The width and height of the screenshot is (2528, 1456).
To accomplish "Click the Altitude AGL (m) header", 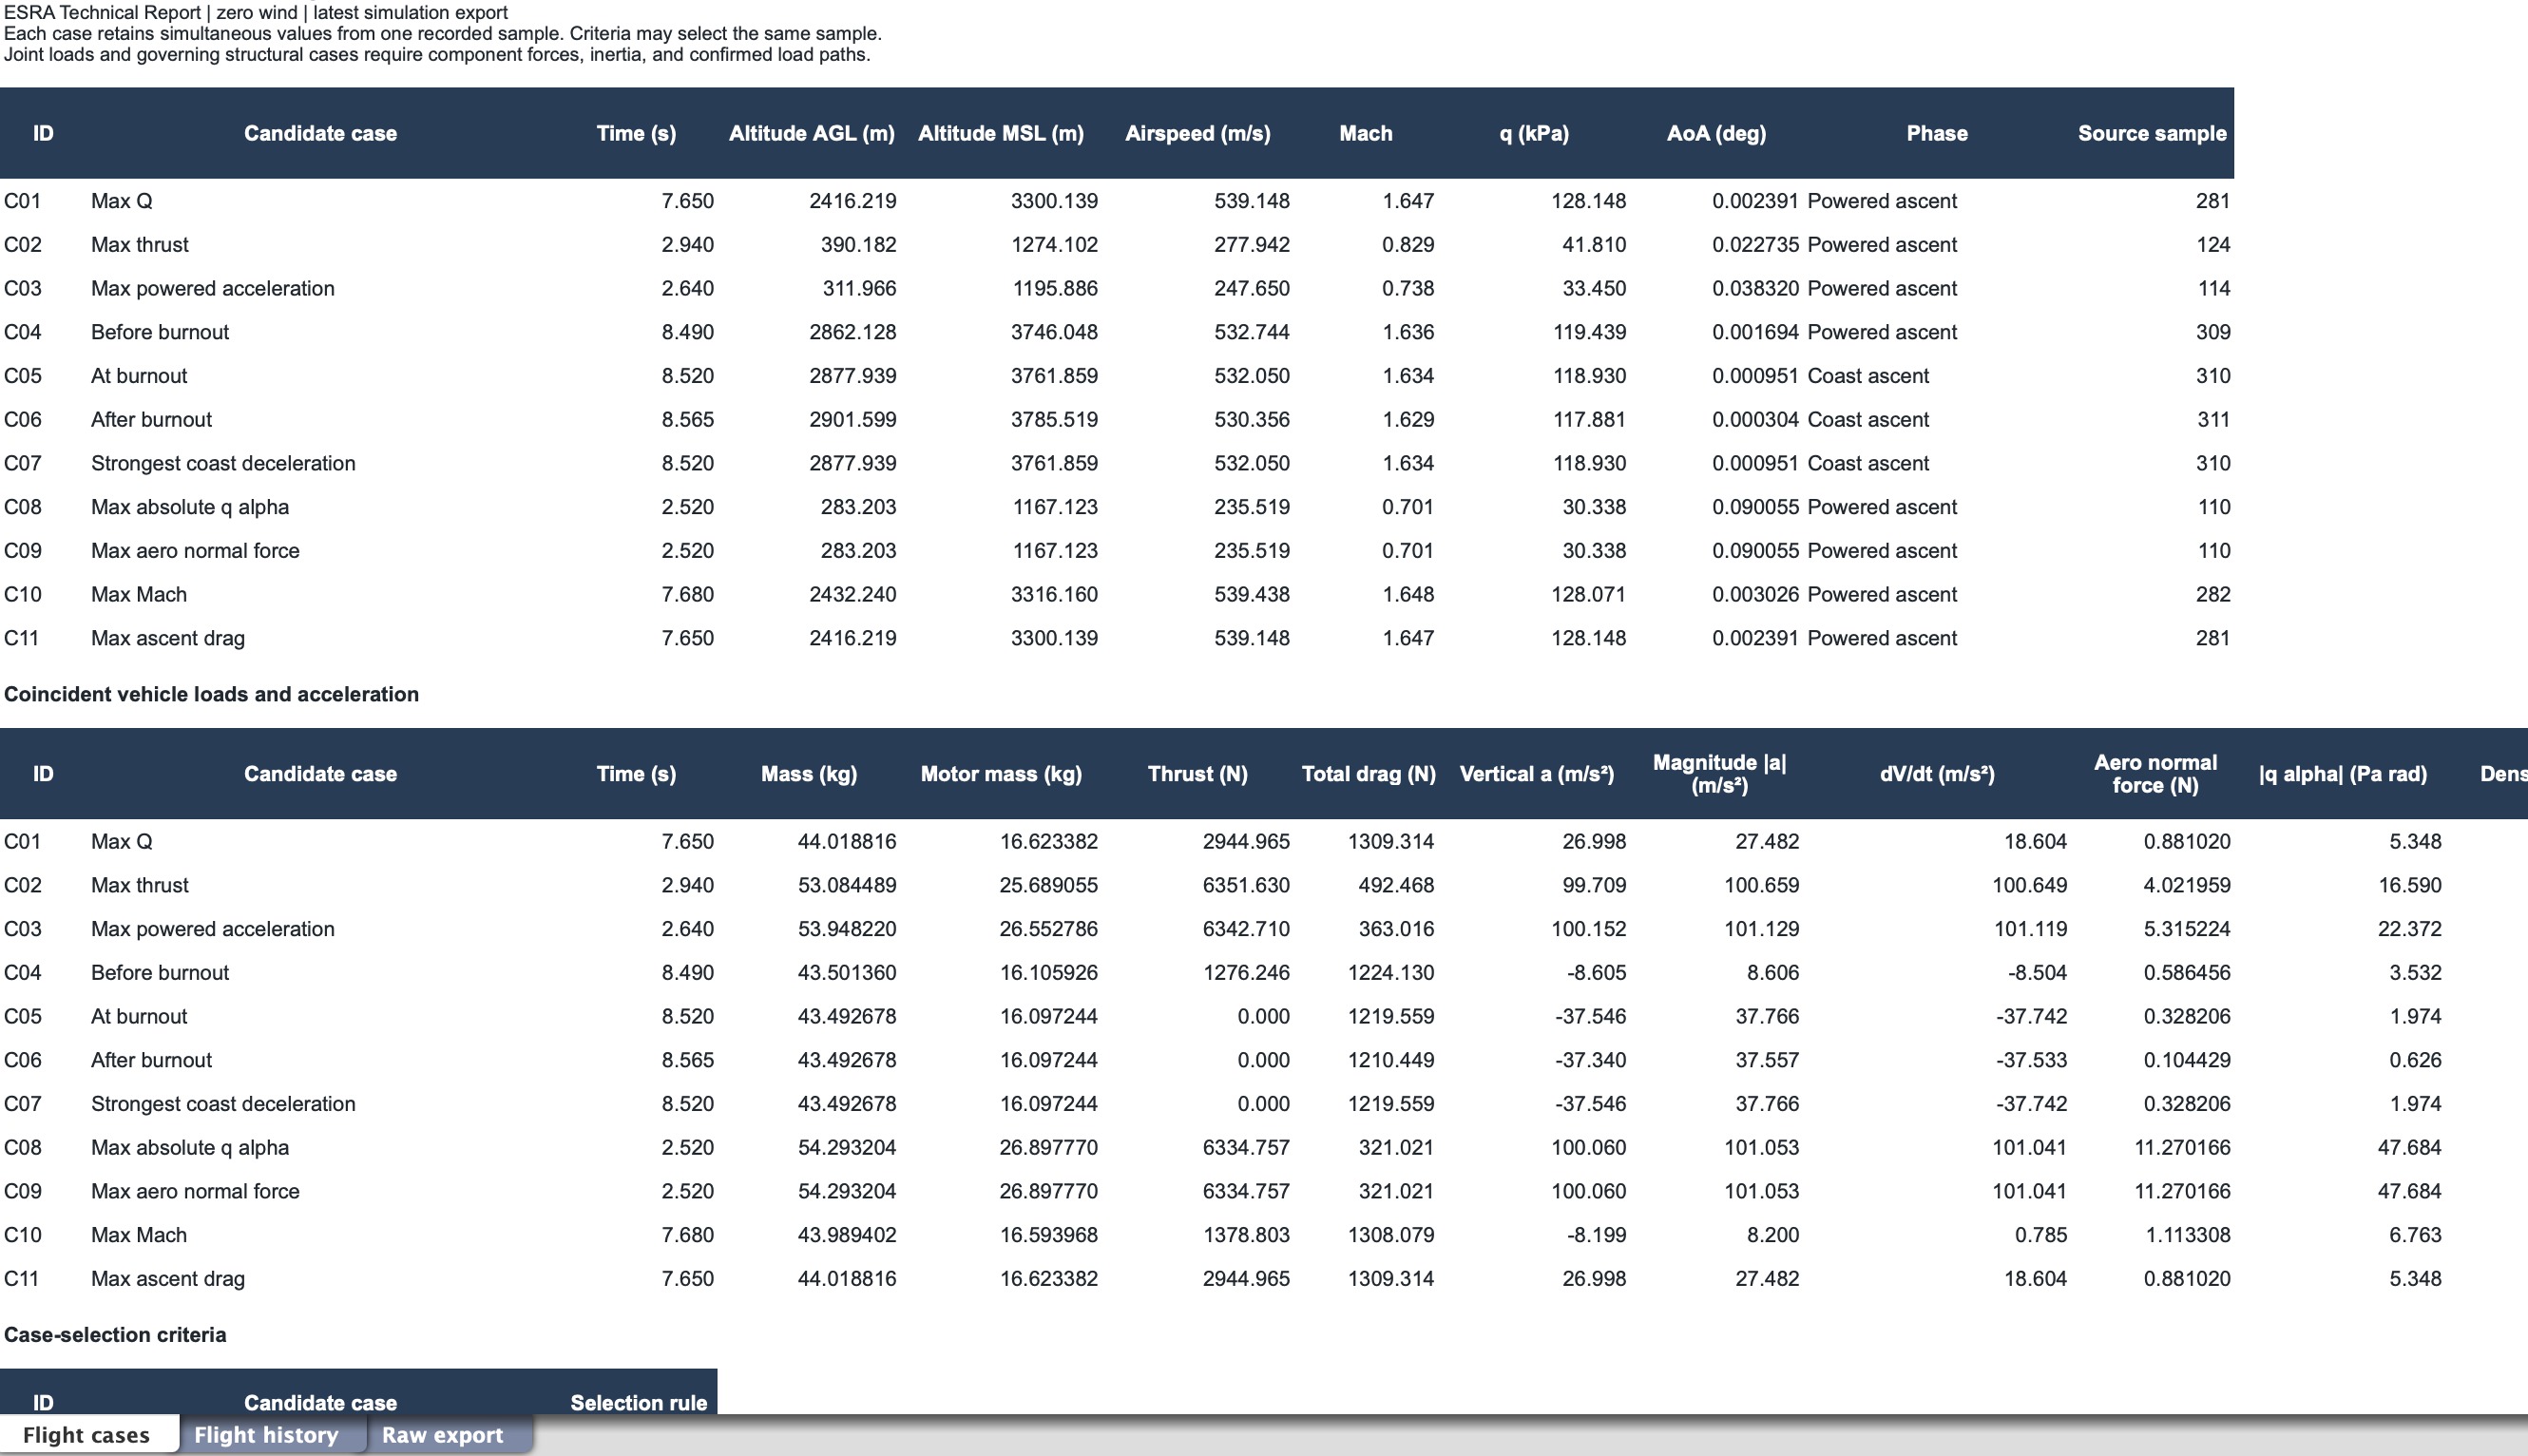I will click(811, 133).
